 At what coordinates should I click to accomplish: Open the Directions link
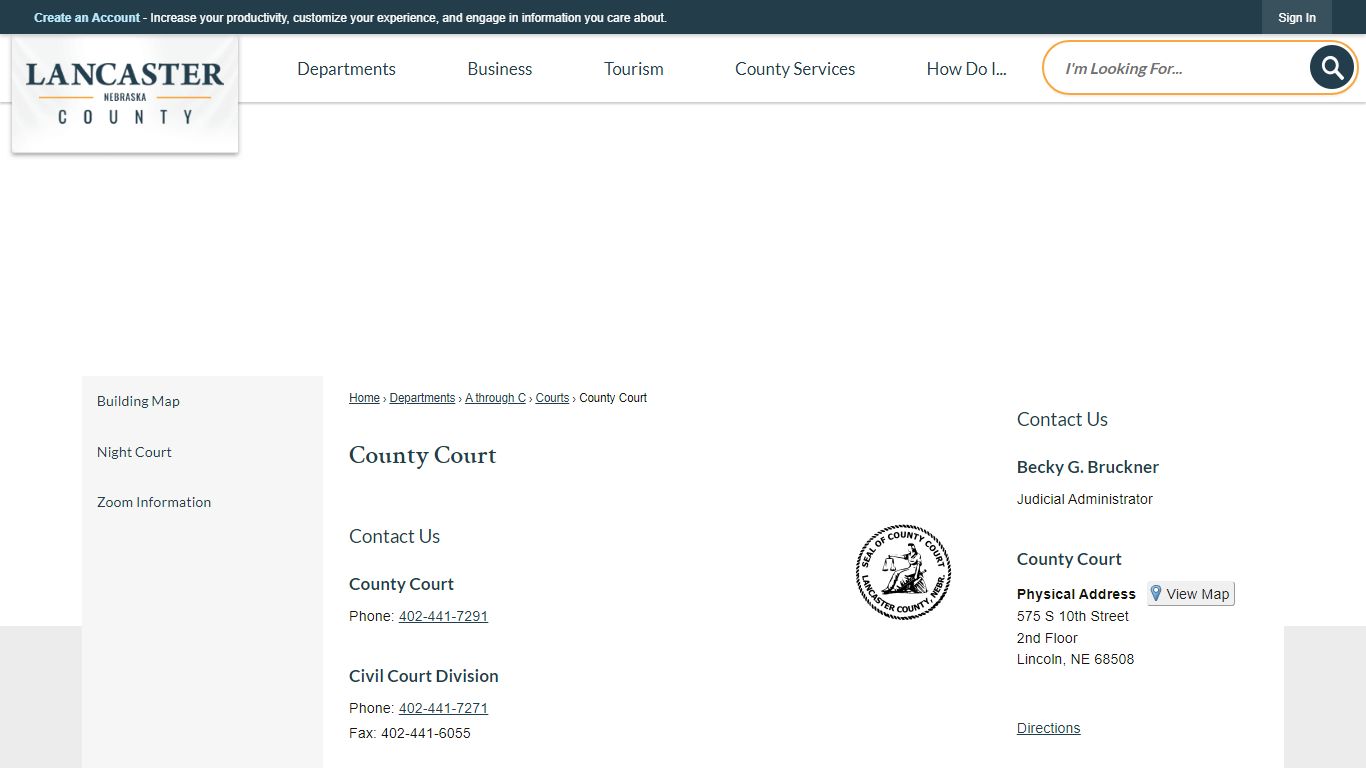[x=1048, y=728]
